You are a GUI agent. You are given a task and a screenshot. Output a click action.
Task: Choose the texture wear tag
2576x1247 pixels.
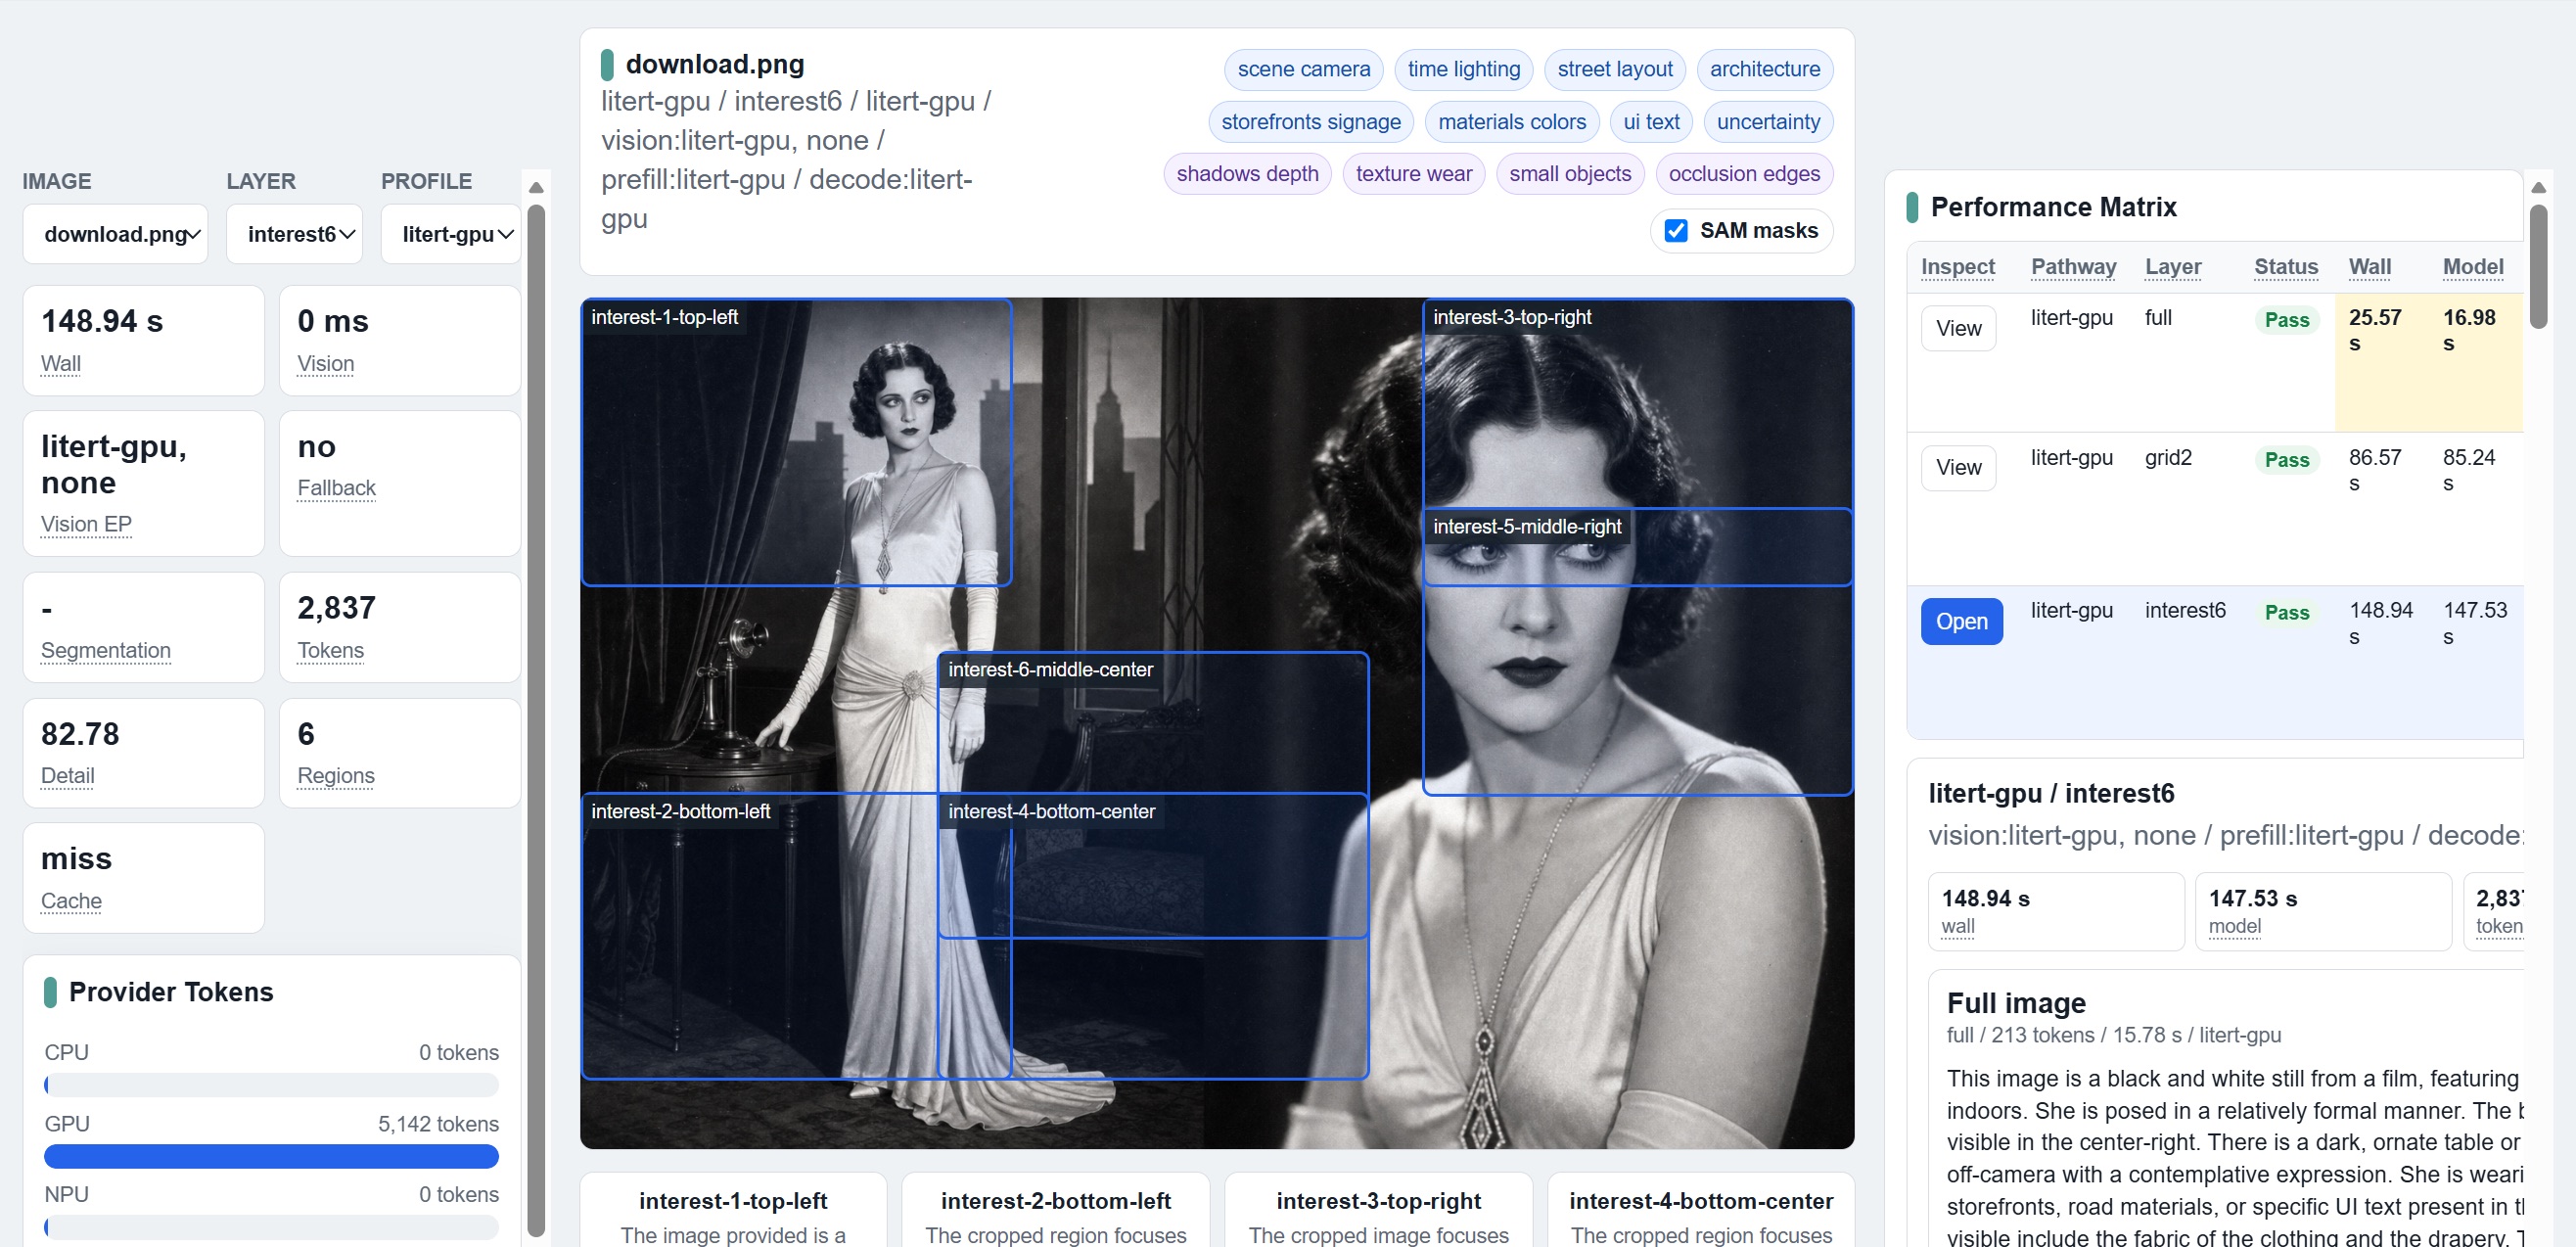1413,174
